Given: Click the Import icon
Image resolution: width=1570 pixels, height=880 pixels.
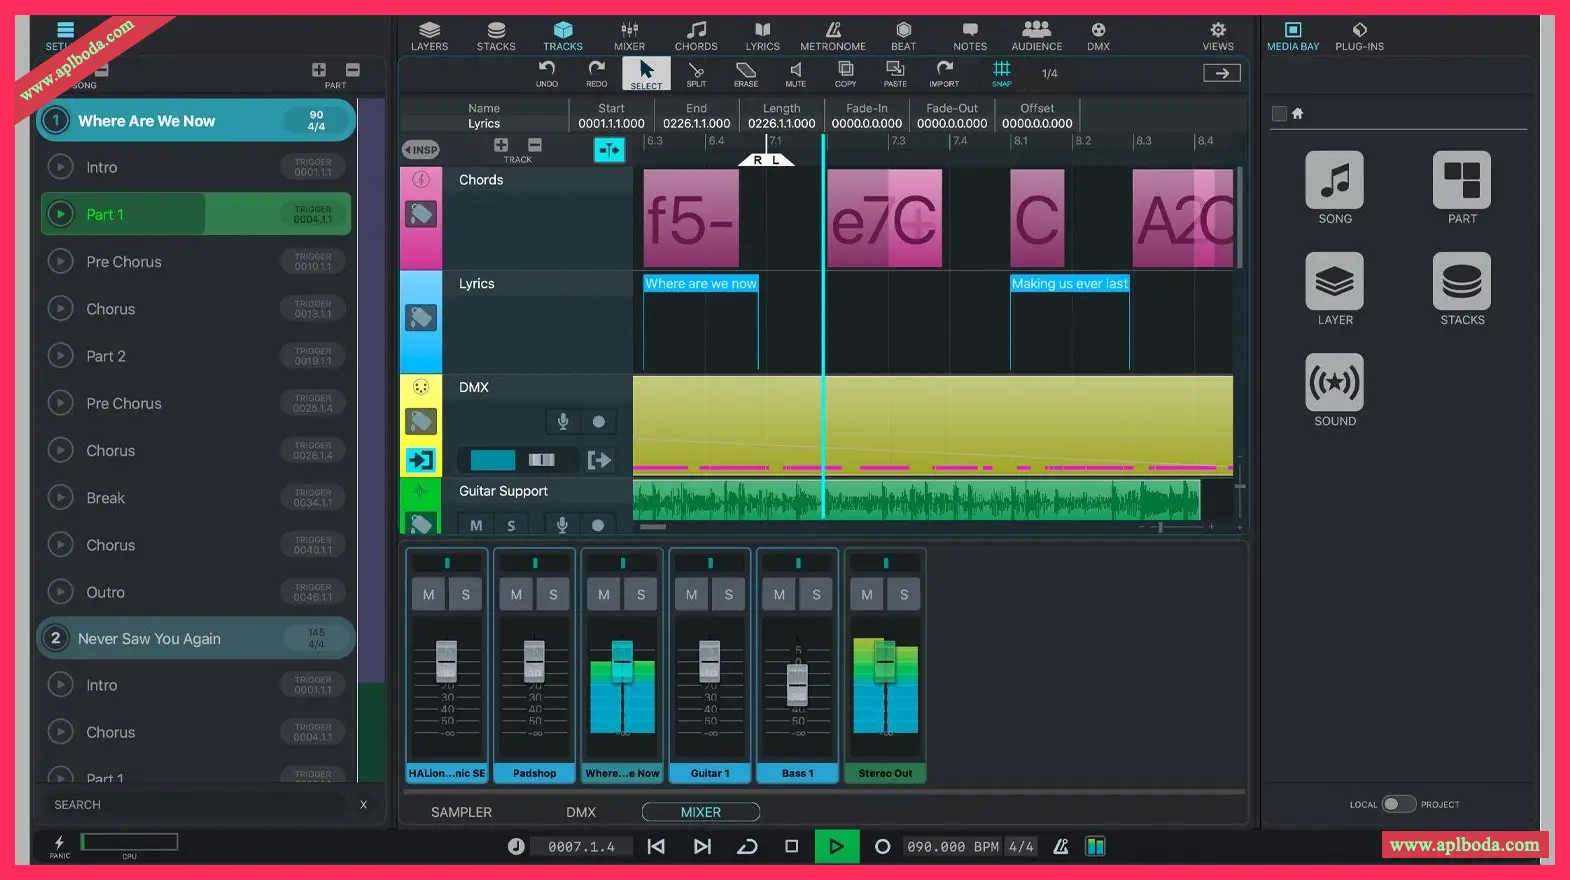Looking at the screenshot, I should pyautogui.click(x=944, y=73).
